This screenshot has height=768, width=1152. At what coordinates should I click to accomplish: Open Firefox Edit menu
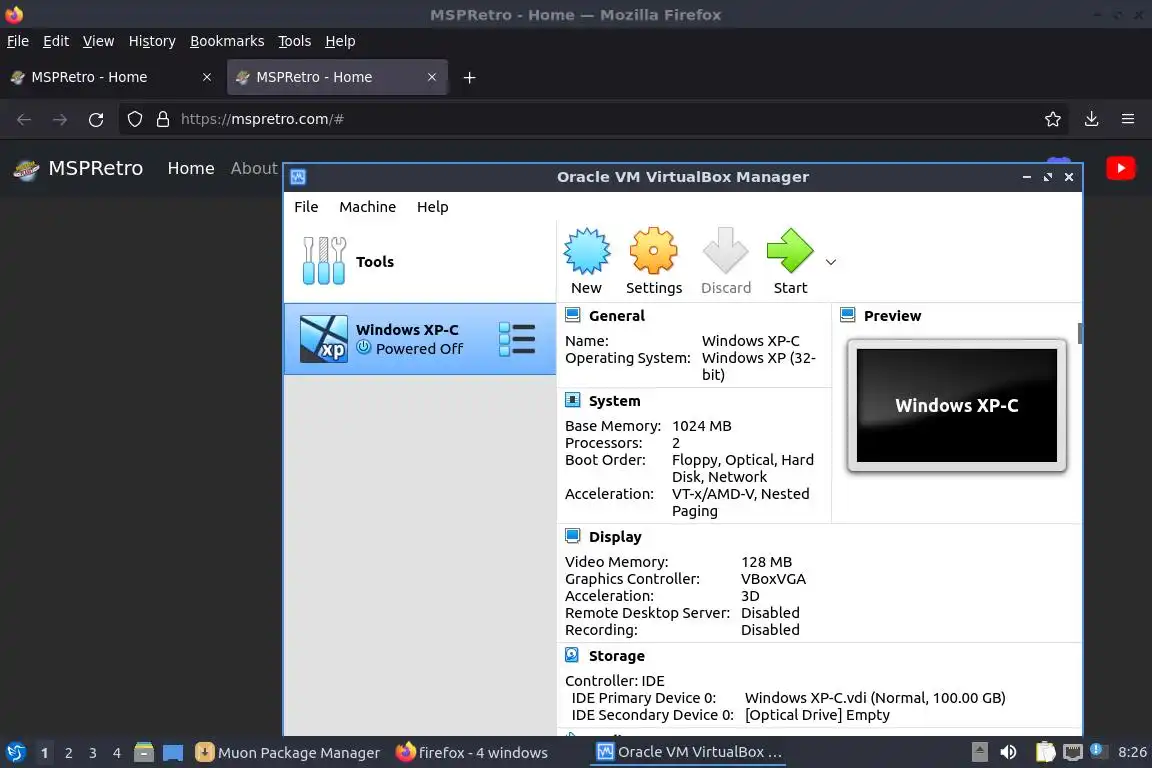pos(56,41)
